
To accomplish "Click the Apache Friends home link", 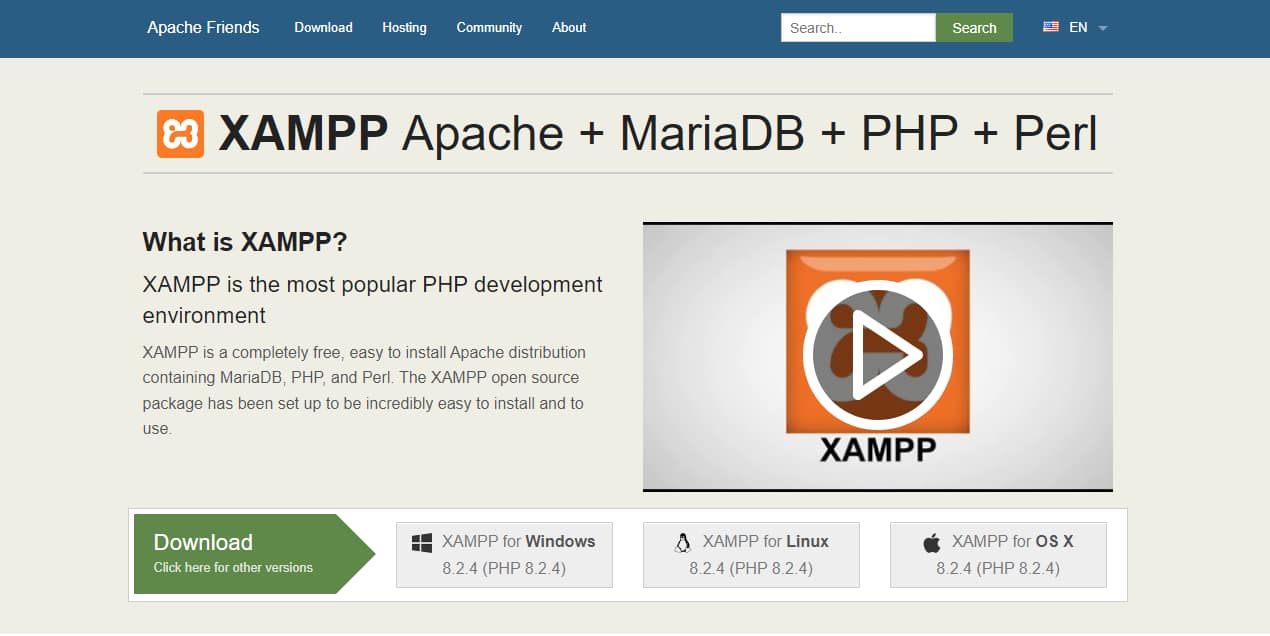I will (x=203, y=27).
